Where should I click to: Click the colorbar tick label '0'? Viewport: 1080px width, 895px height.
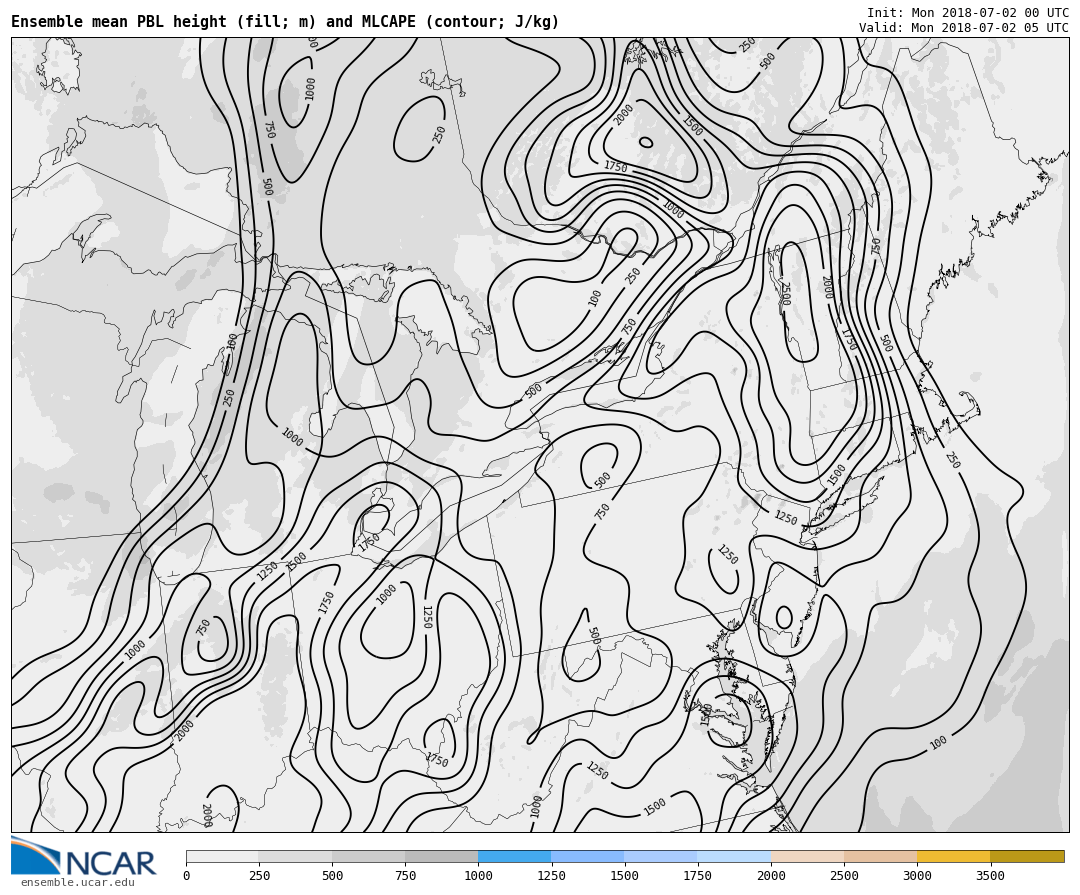187,876
